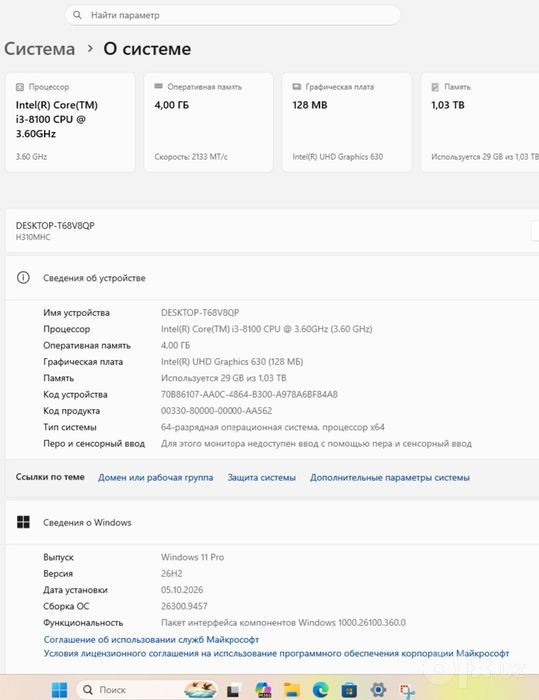Click the taskbar search highlight image

coord(201,690)
